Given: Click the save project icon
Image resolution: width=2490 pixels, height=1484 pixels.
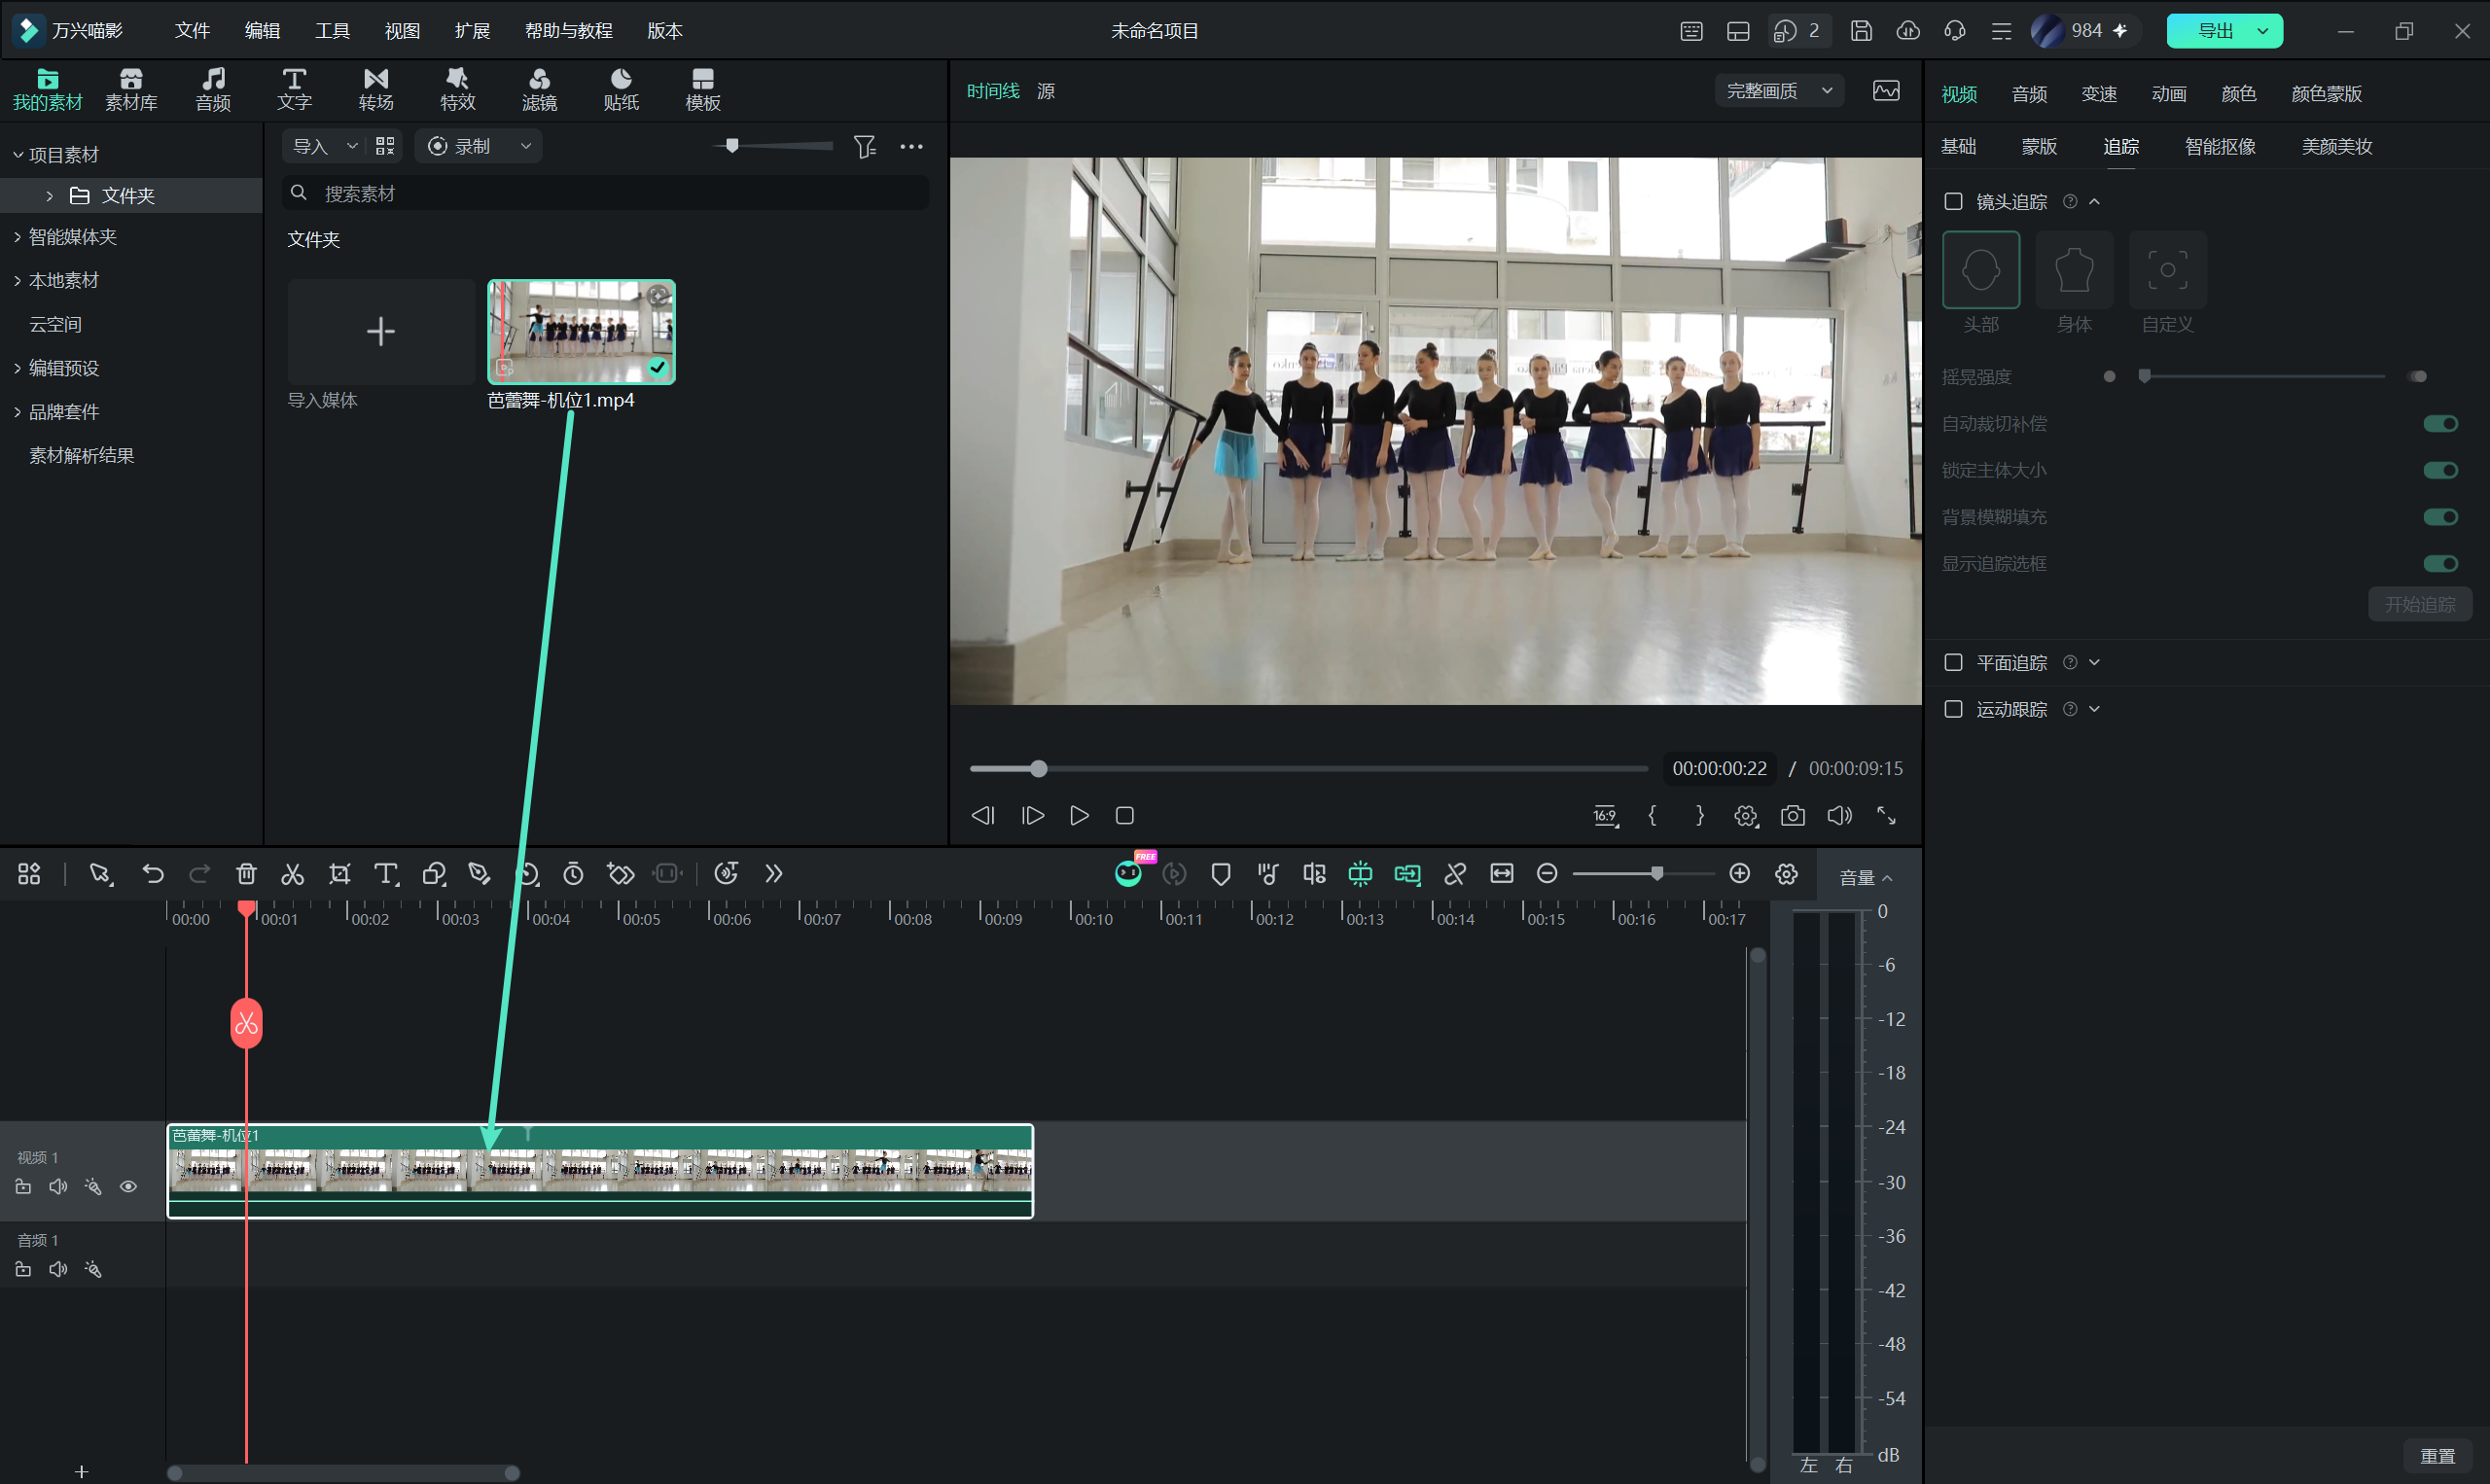Looking at the screenshot, I should [x=1861, y=31].
